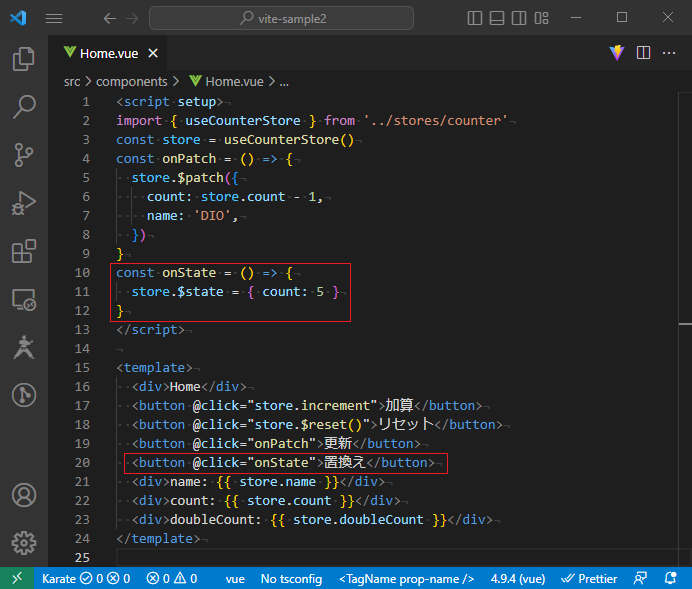Screen dimensions: 692x589
Task: Click the opening <template> tag
Action: [x=154, y=368]
